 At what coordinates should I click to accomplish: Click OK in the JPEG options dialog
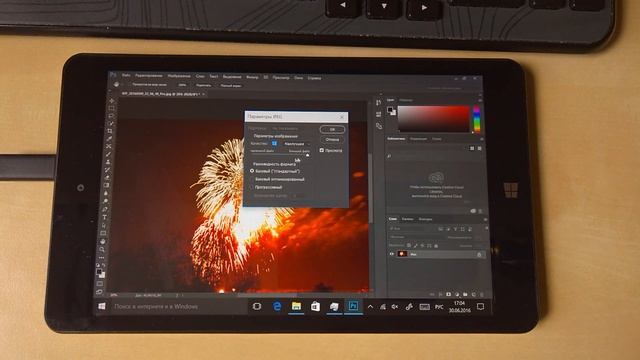tap(332, 129)
